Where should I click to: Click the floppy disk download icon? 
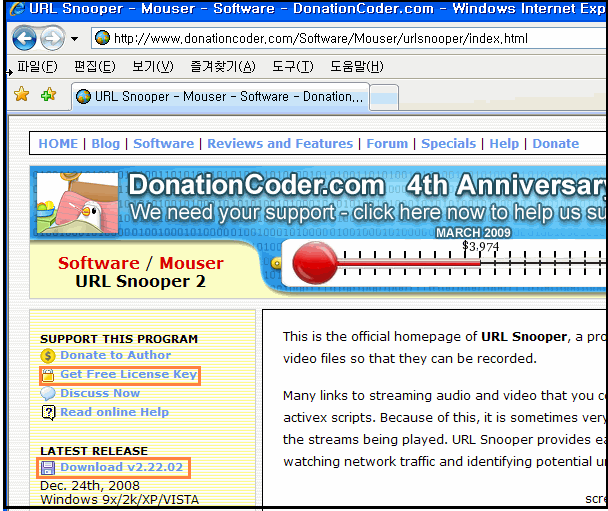(48, 468)
